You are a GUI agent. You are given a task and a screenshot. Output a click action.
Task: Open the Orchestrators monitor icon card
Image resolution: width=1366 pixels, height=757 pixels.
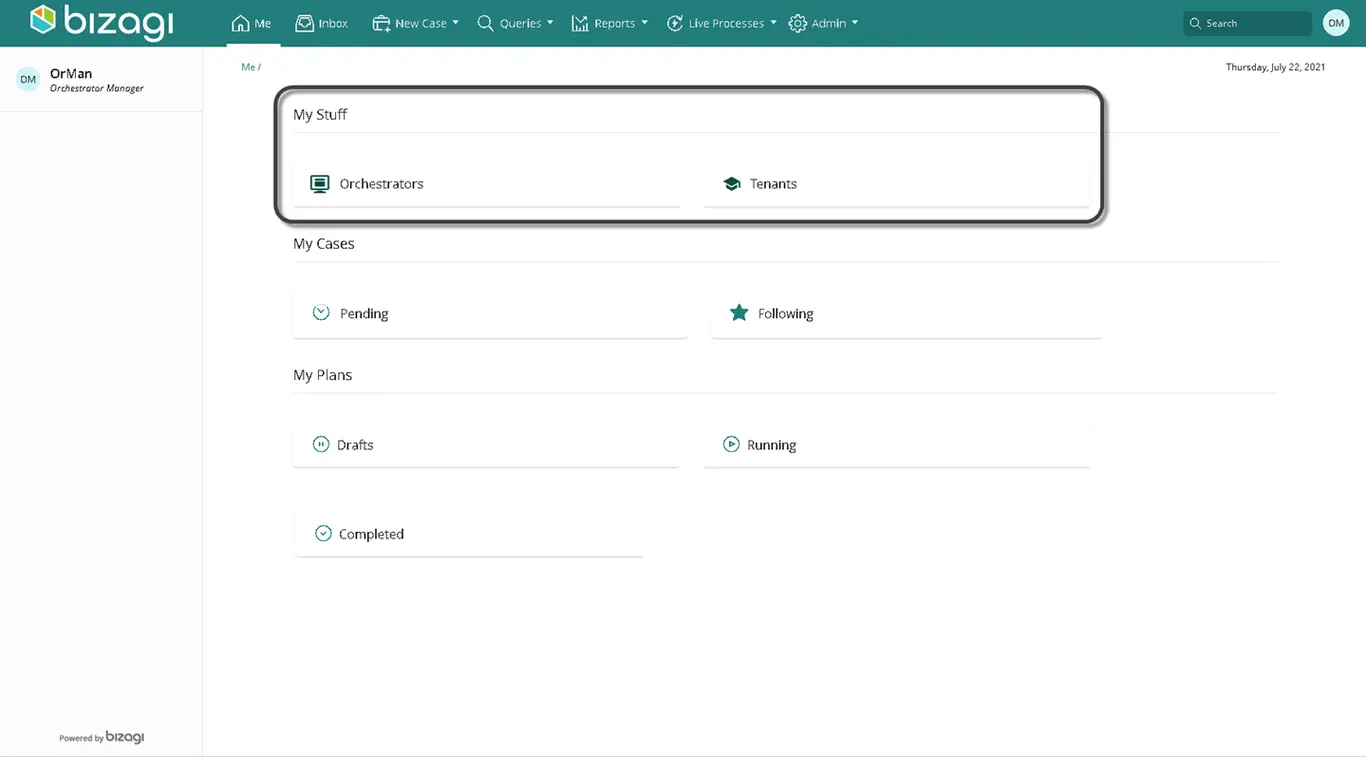[486, 184]
